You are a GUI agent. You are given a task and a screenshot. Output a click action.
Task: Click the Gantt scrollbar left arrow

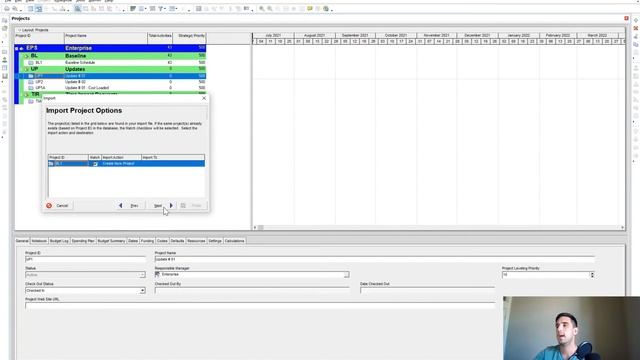[x=255, y=228]
